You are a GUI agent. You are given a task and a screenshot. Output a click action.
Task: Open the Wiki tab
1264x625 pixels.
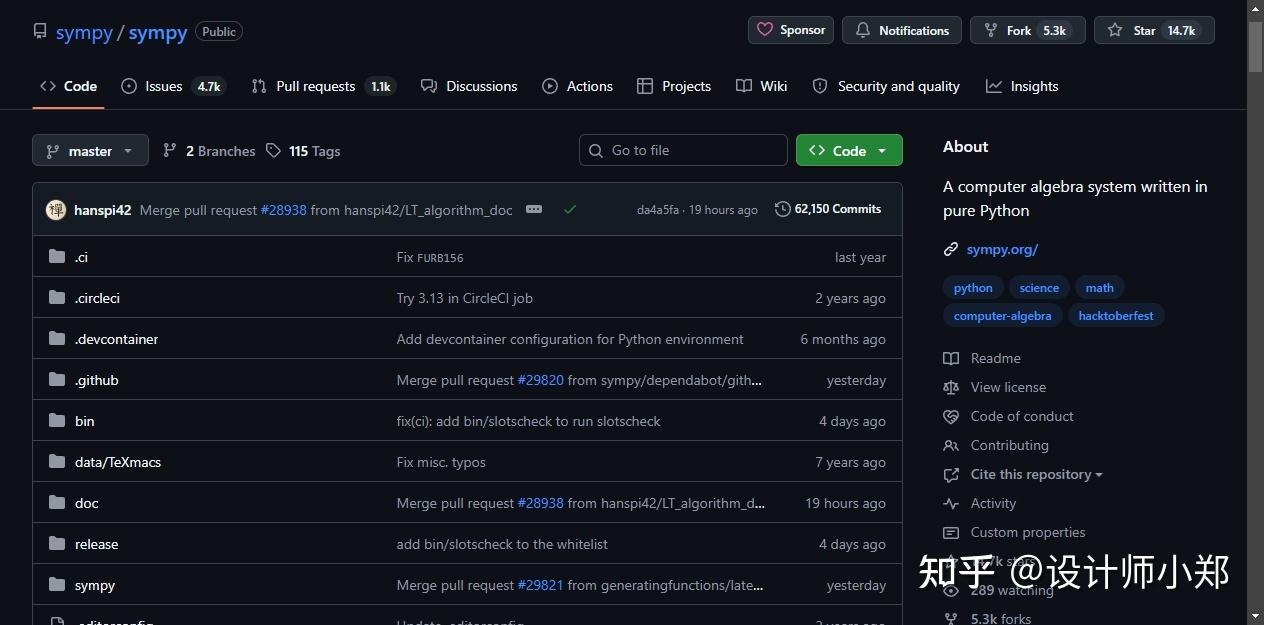pos(762,86)
